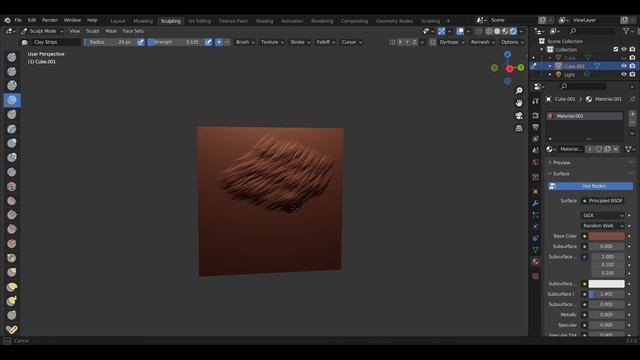Open the Texture dropdown
Viewport: 640px width, 360px height.
coord(272,42)
